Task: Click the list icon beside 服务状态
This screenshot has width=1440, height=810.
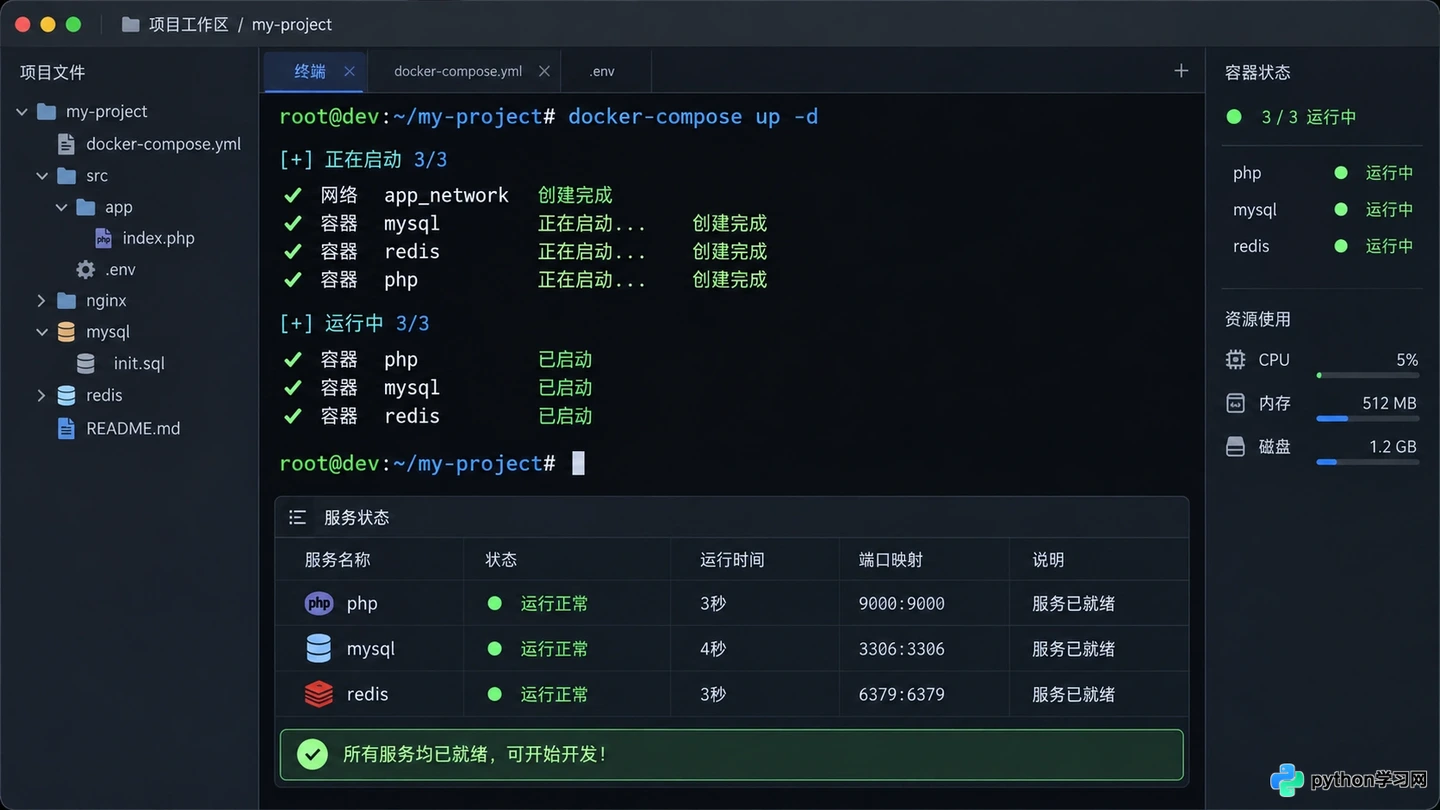Action: tap(297, 517)
